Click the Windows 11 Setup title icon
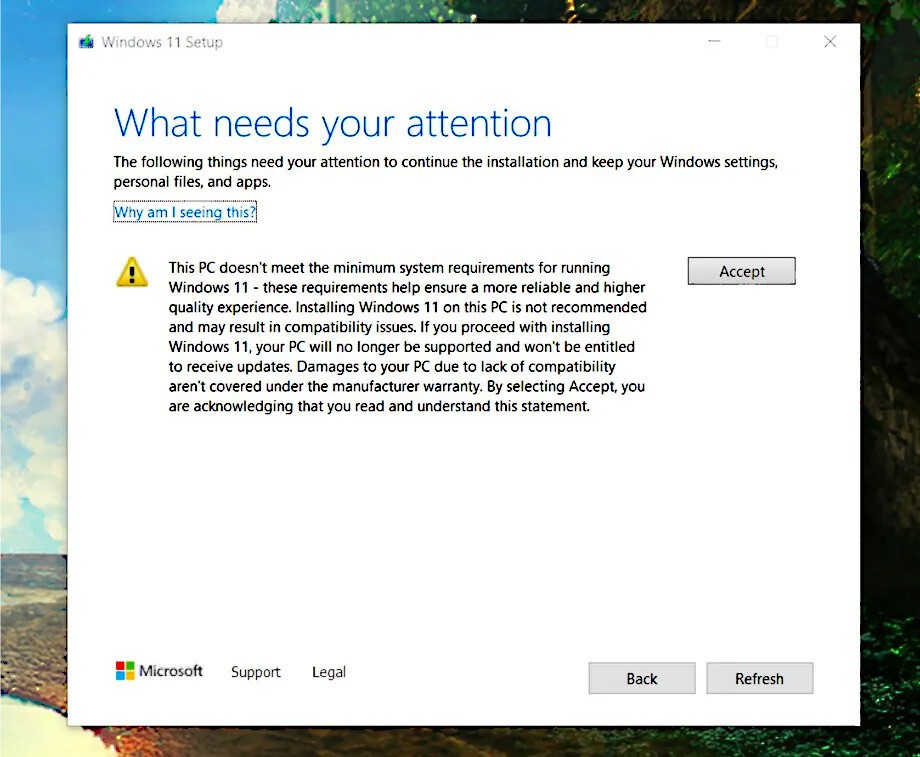The image size is (920, 757). pyautogui.click(x=86, y=42)
